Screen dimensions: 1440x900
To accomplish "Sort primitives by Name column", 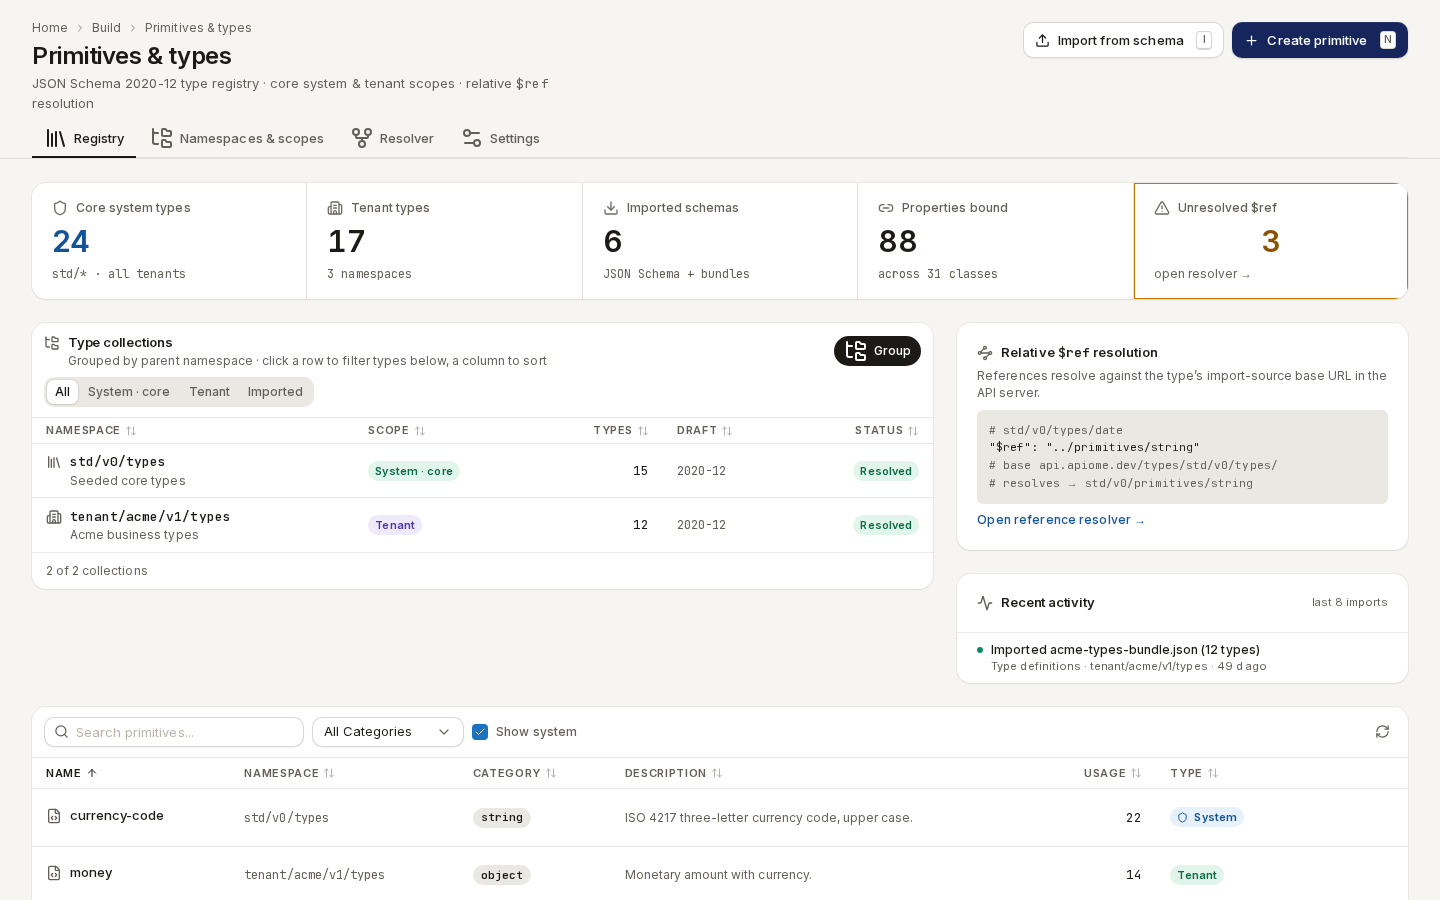I will [x=71, y=774].
